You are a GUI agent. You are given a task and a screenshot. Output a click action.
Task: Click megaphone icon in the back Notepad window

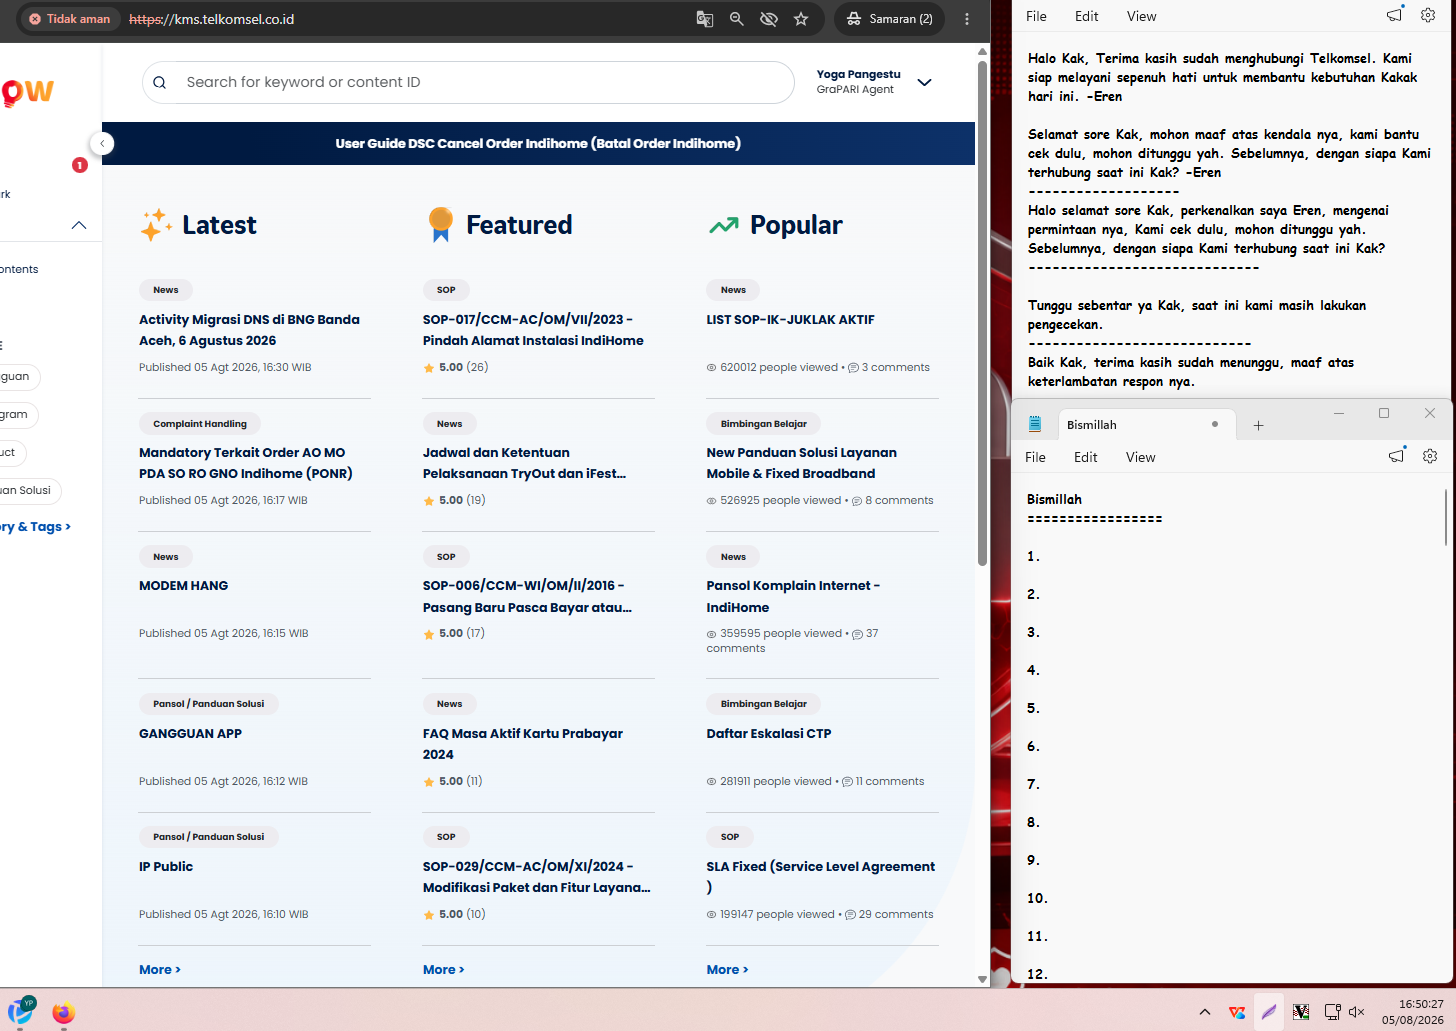1394,15
